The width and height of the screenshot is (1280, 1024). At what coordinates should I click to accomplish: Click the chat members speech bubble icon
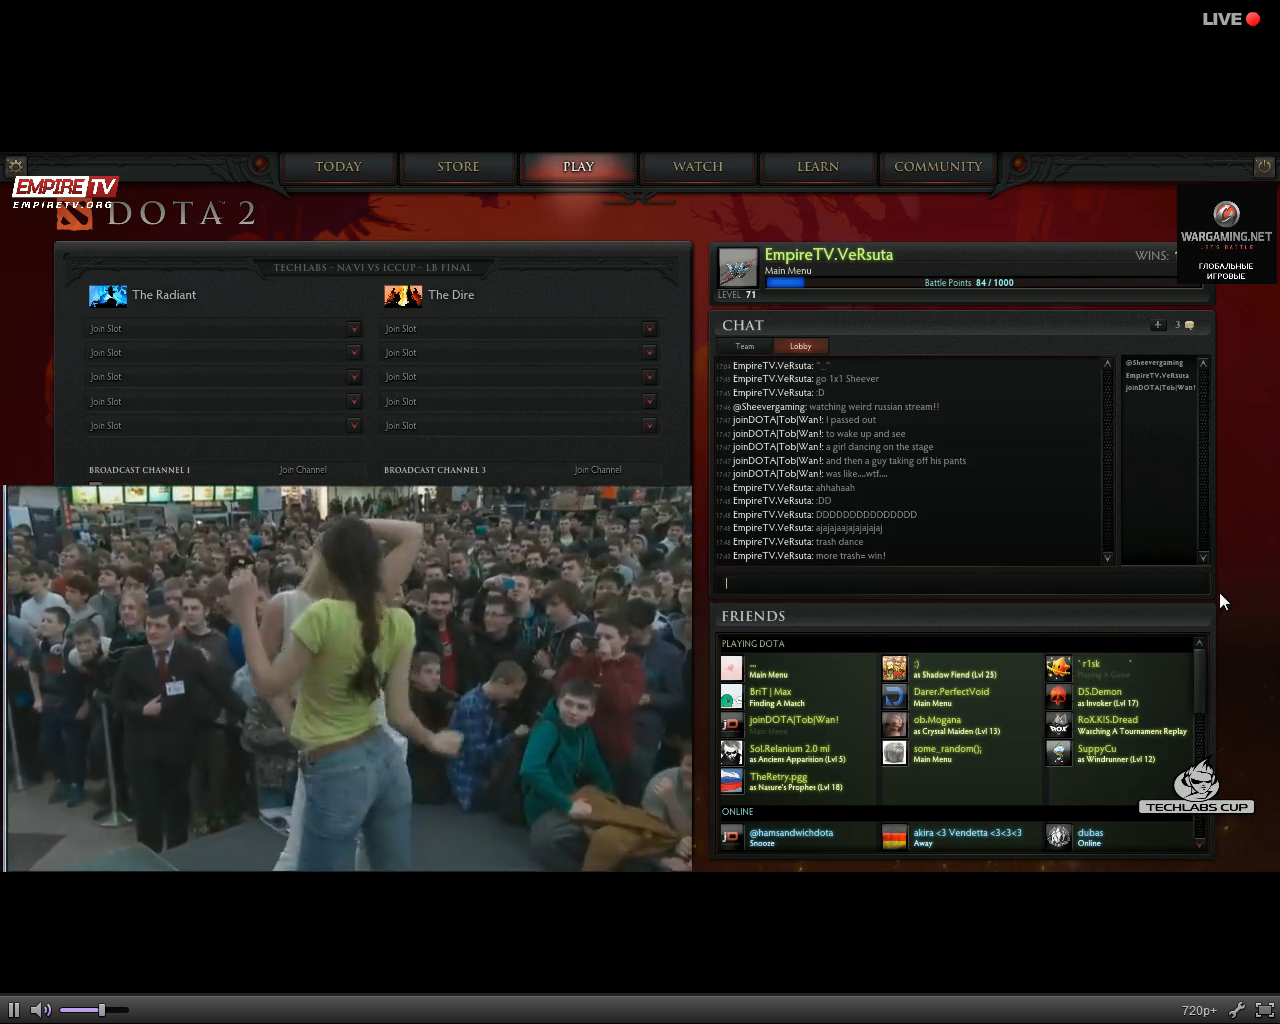click(1189, 325)
